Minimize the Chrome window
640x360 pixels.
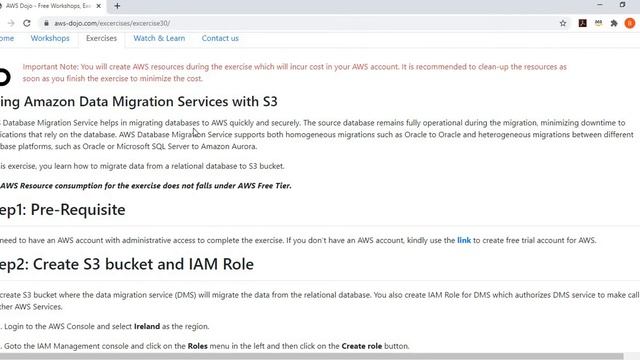[x=600, y=5]
